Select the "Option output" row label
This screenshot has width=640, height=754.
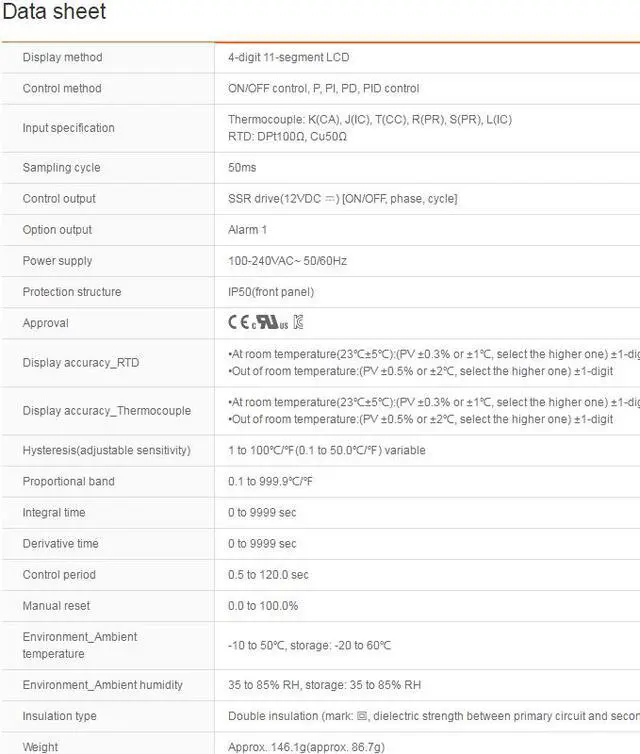coord(57,229)
